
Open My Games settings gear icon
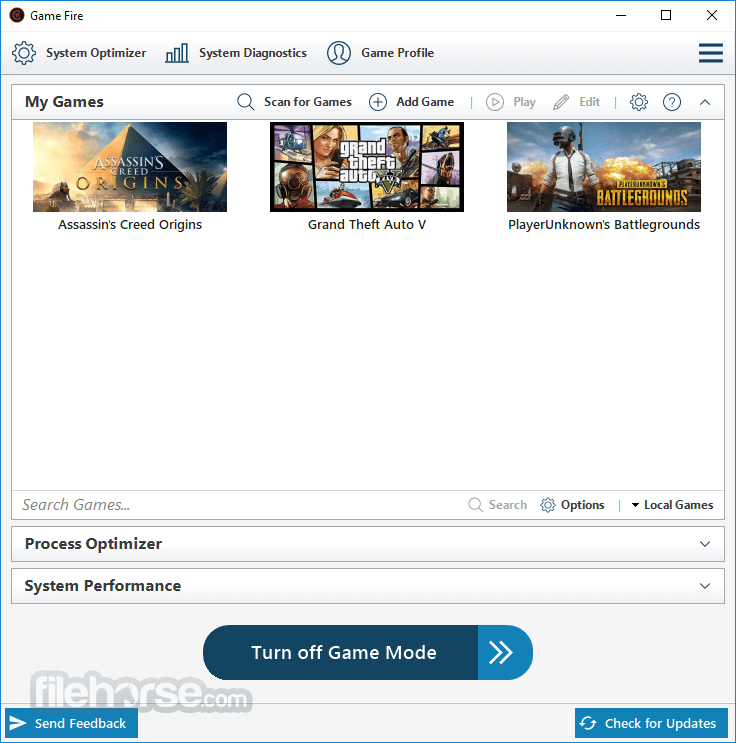(x=638, y=102)
